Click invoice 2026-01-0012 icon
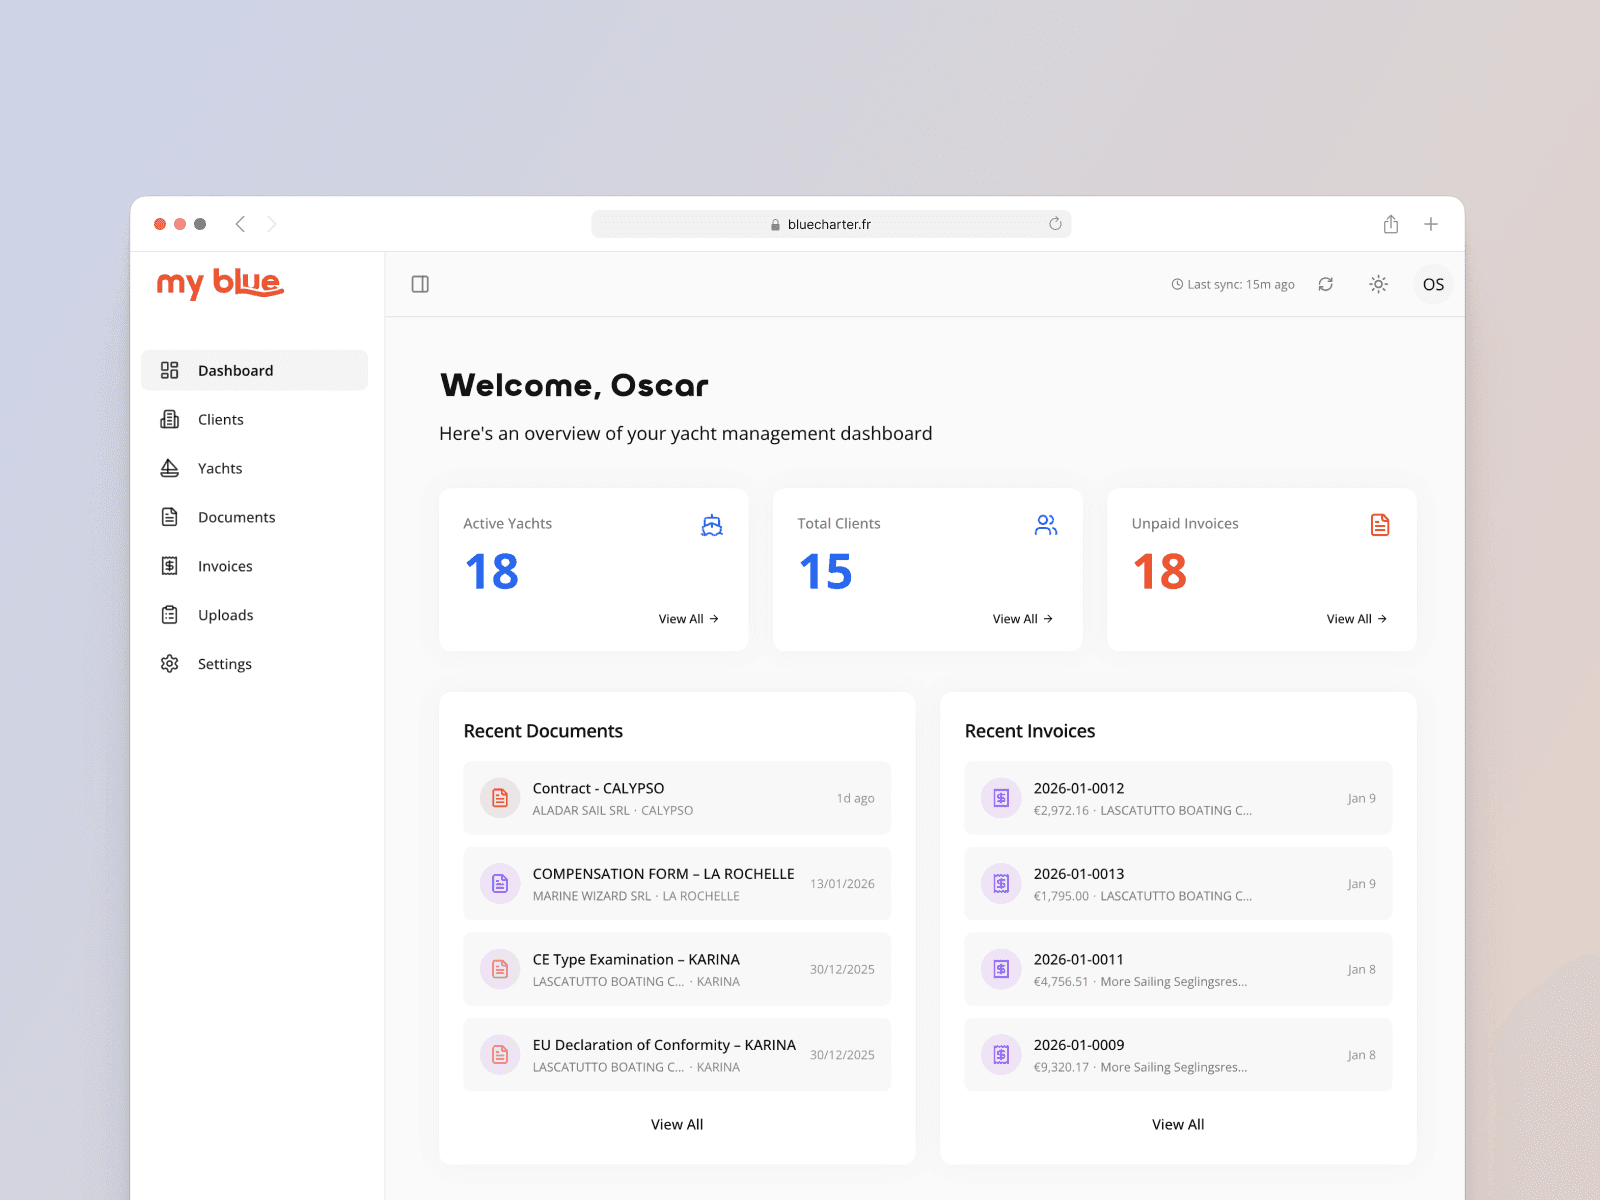Viewport: 1600px width, 1200px height. coord(1001,798)
